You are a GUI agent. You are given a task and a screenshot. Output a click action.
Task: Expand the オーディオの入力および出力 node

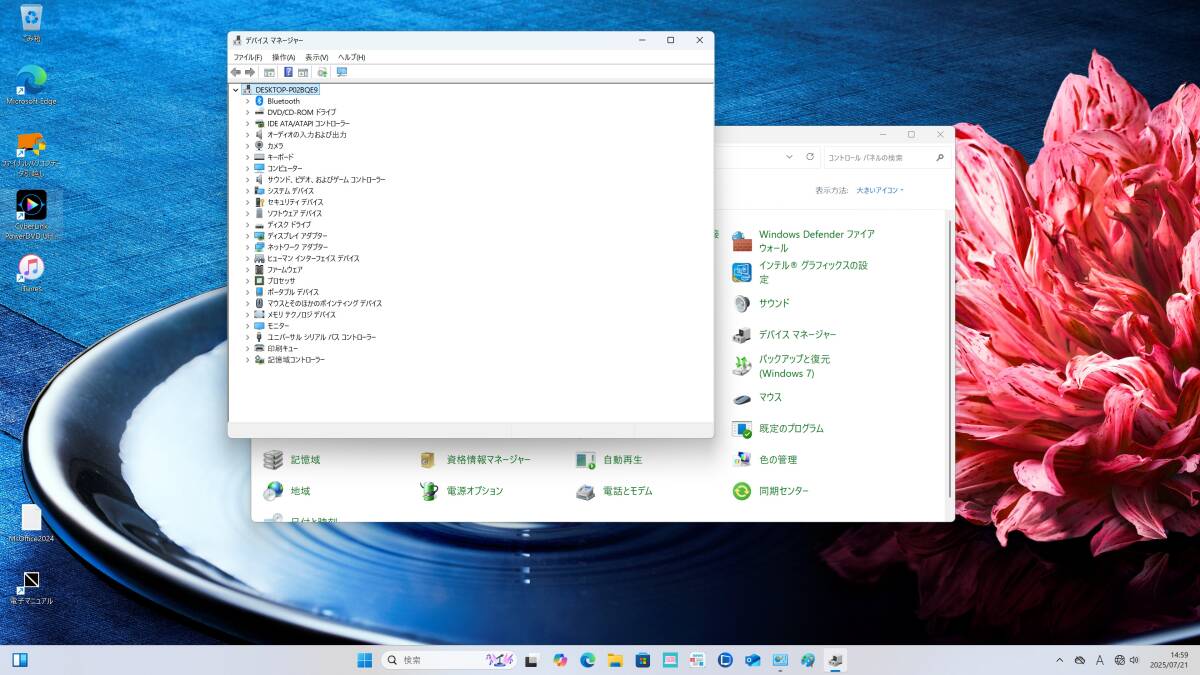click(247, 135)
